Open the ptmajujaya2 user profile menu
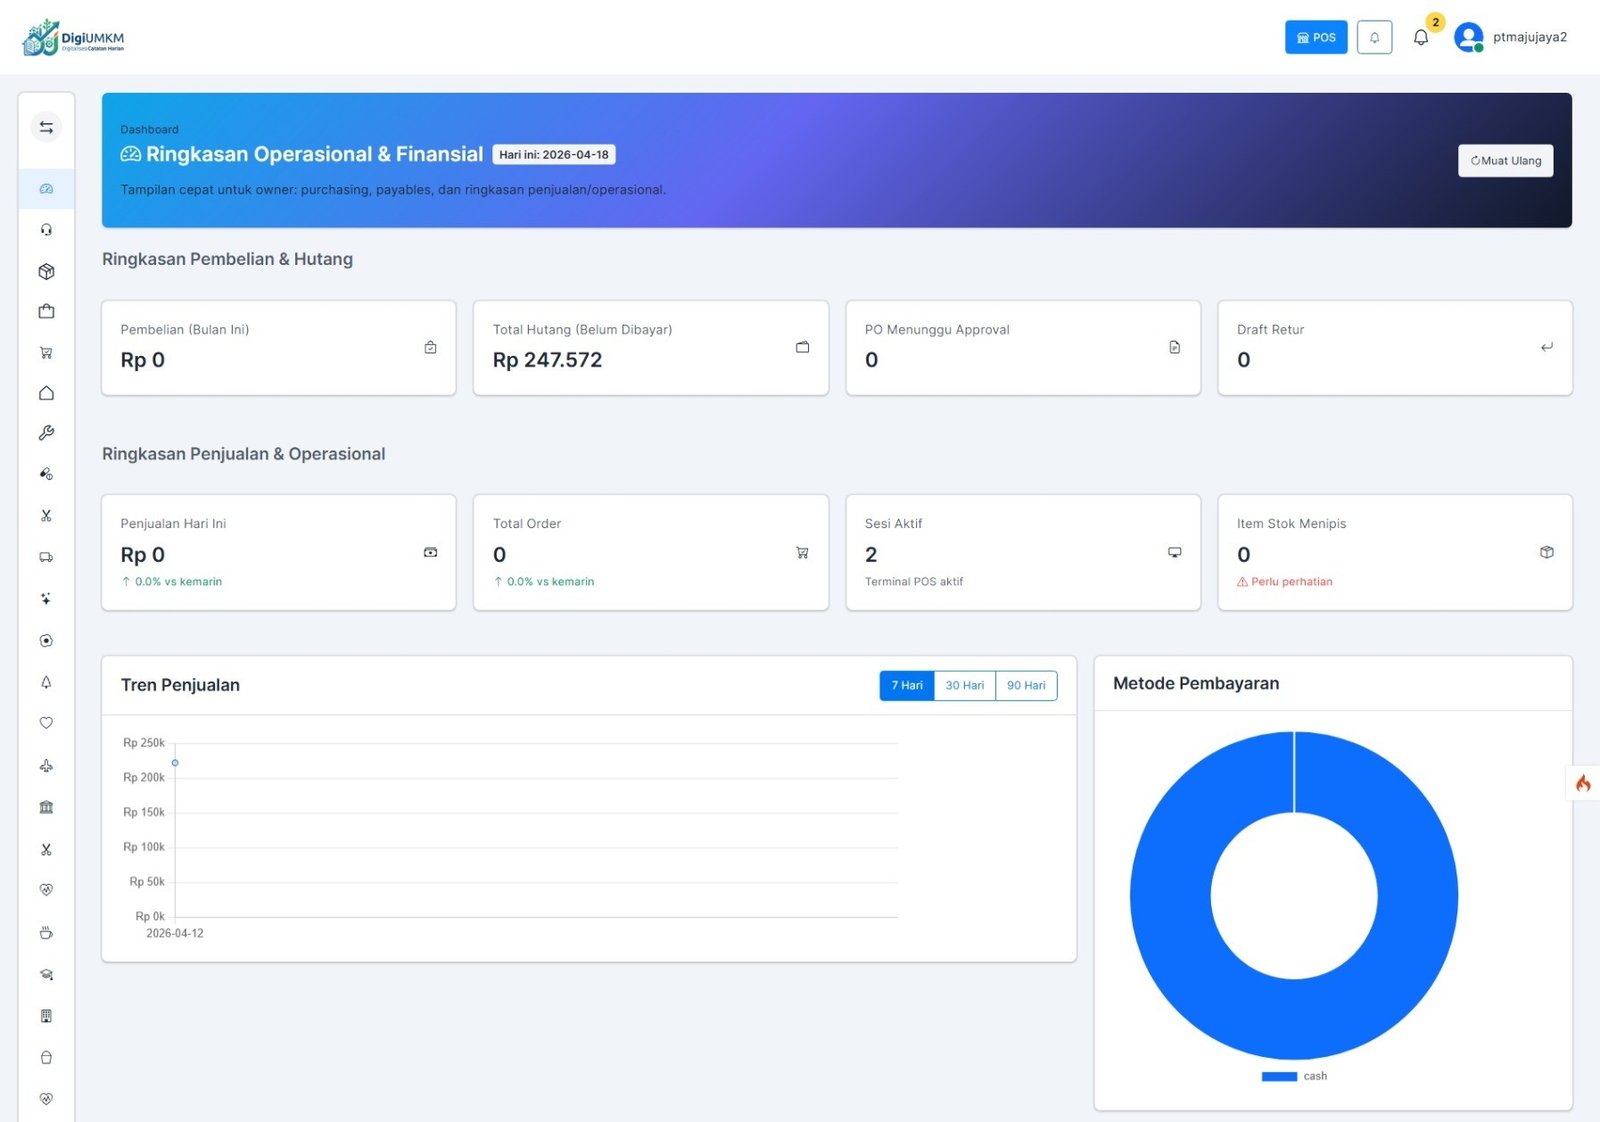The width and height of the screenshot is (1600, 1122). point(1511,37)
